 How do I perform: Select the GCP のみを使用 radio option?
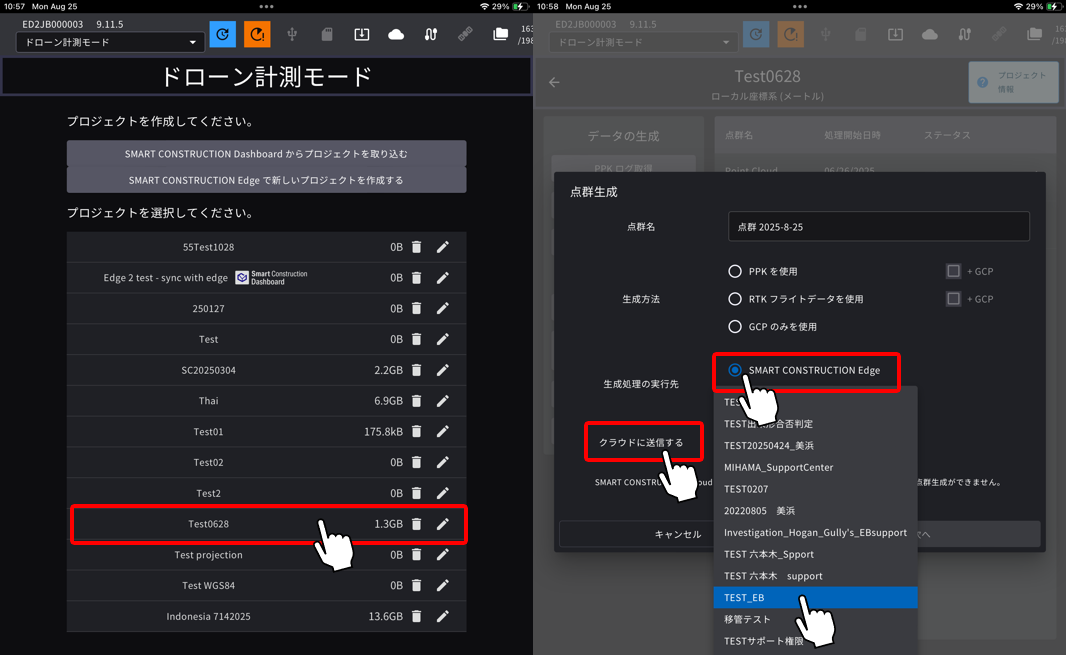(734, 326)
